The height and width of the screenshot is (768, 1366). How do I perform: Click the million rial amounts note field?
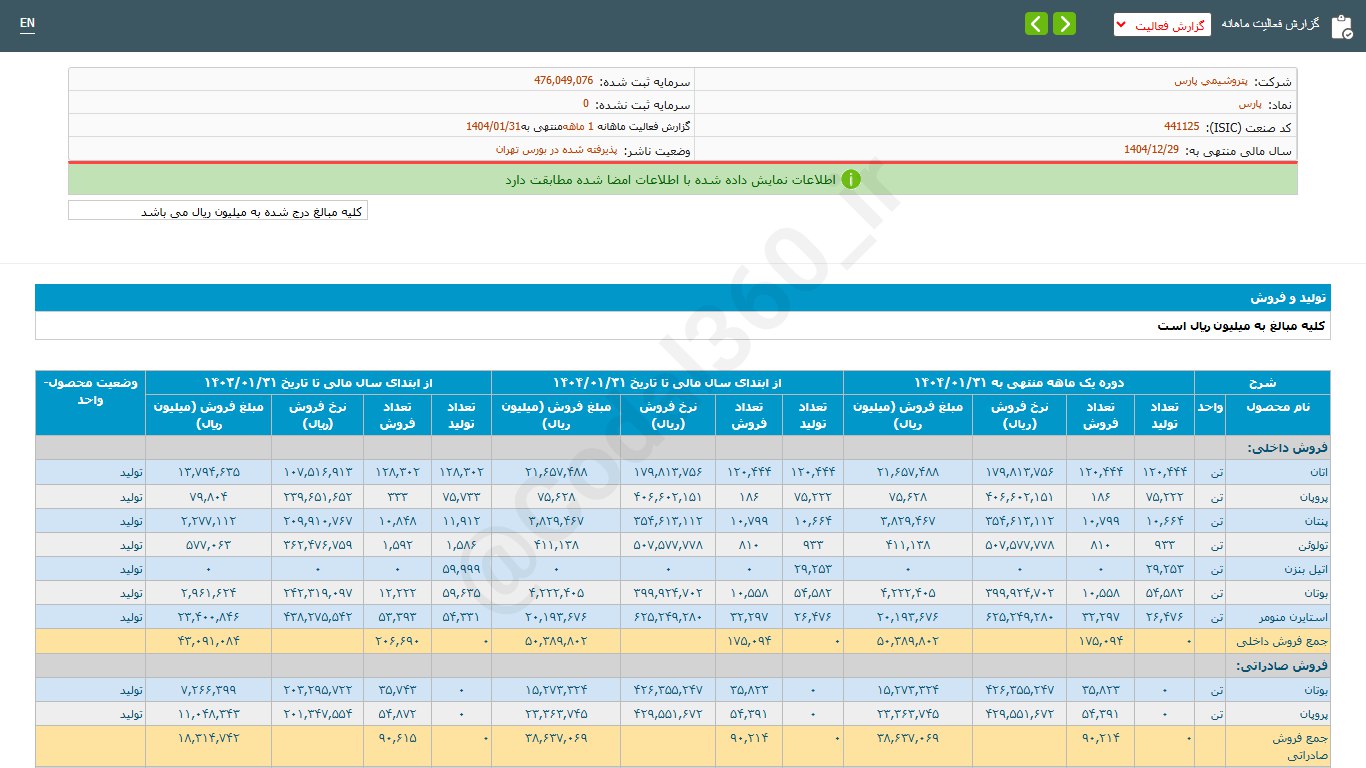(x=218, y=211)
